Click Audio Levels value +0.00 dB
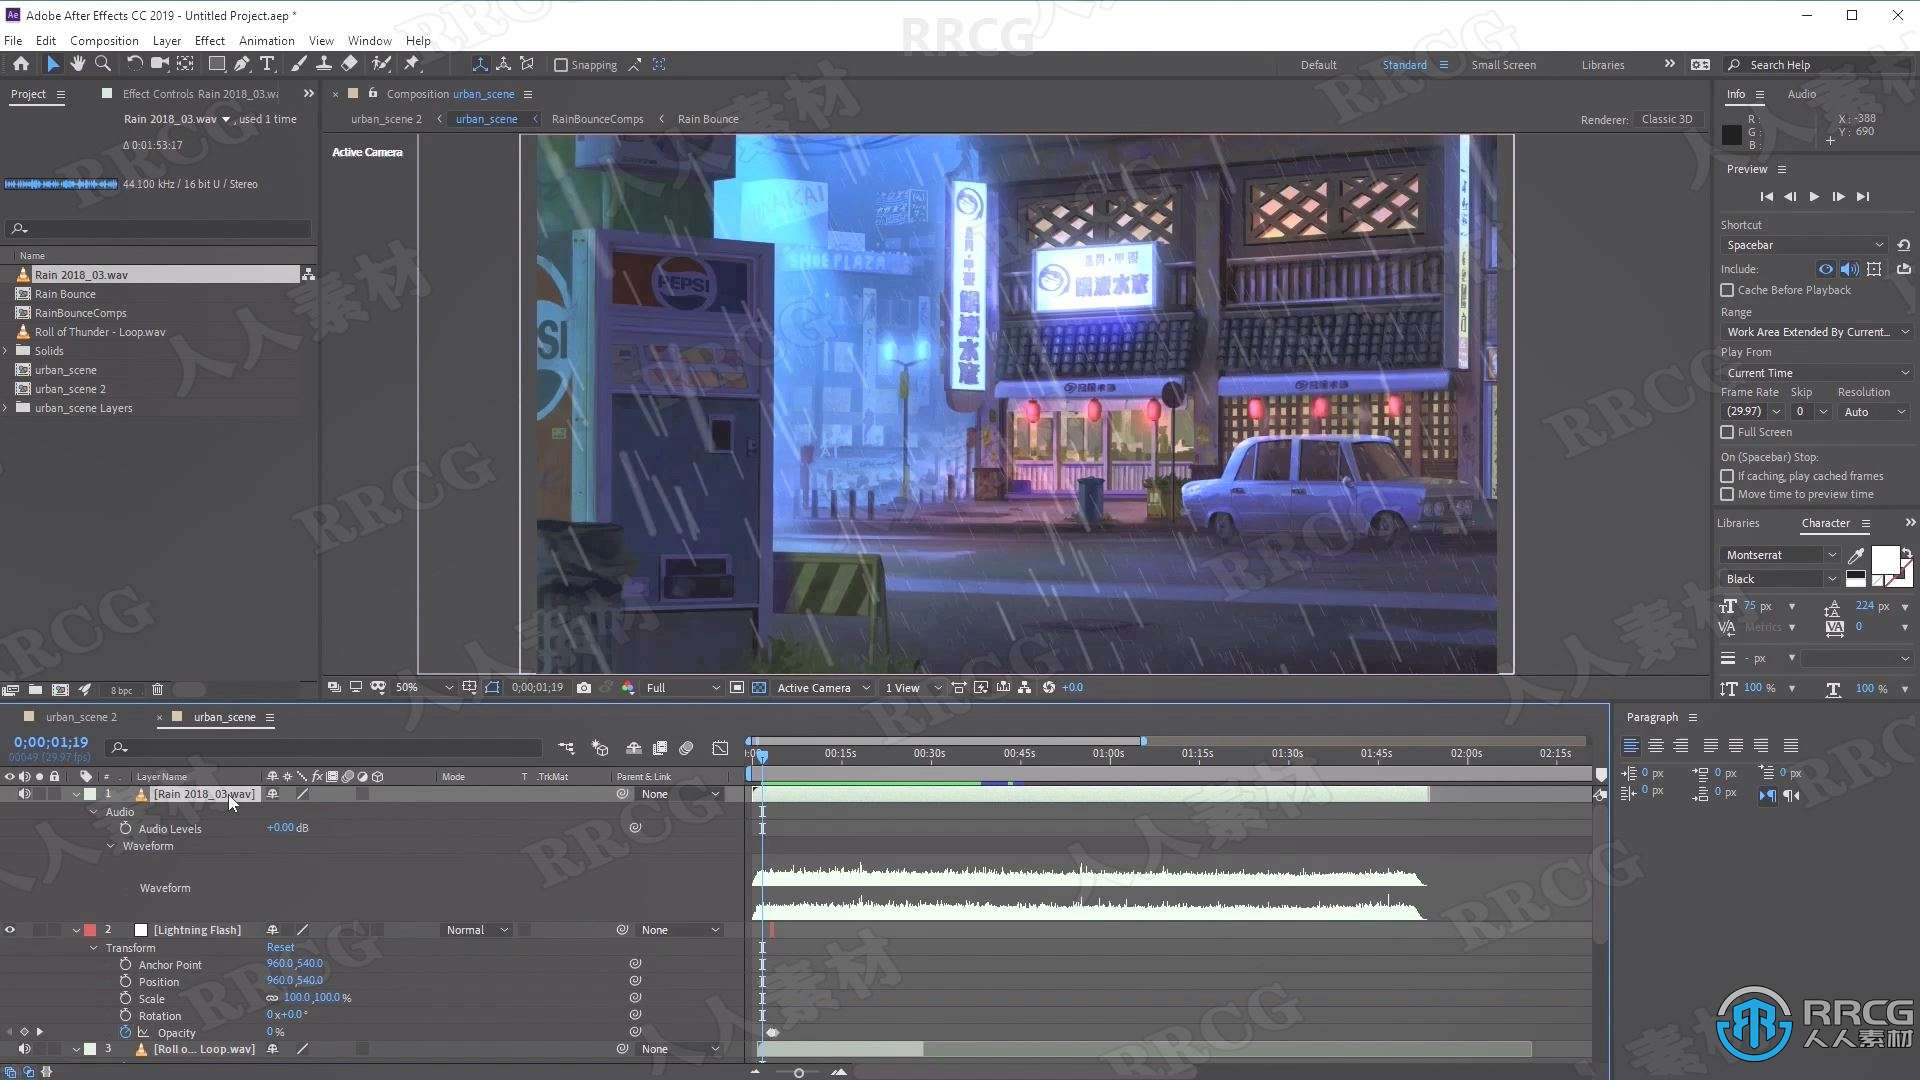Viewport: 1920px width, 1080px height. click(287, 828)
